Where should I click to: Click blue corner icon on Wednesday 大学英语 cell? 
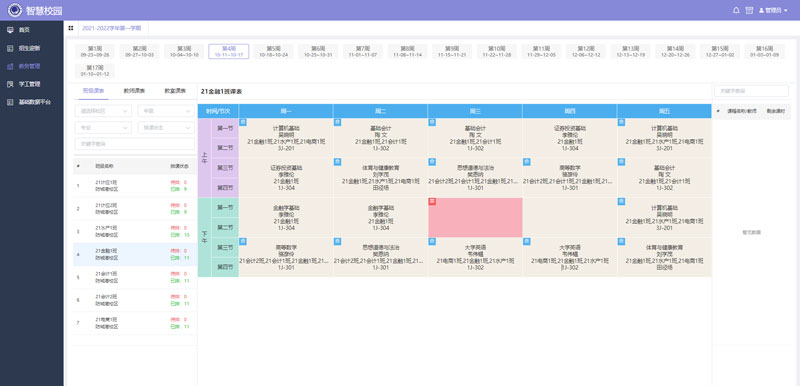pos(432,241)
